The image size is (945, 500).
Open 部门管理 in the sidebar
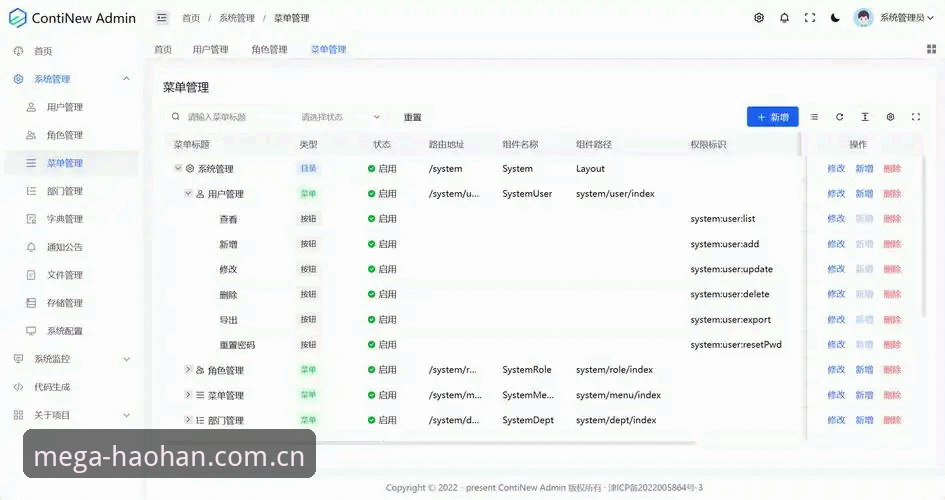click(x=64, y=191)
